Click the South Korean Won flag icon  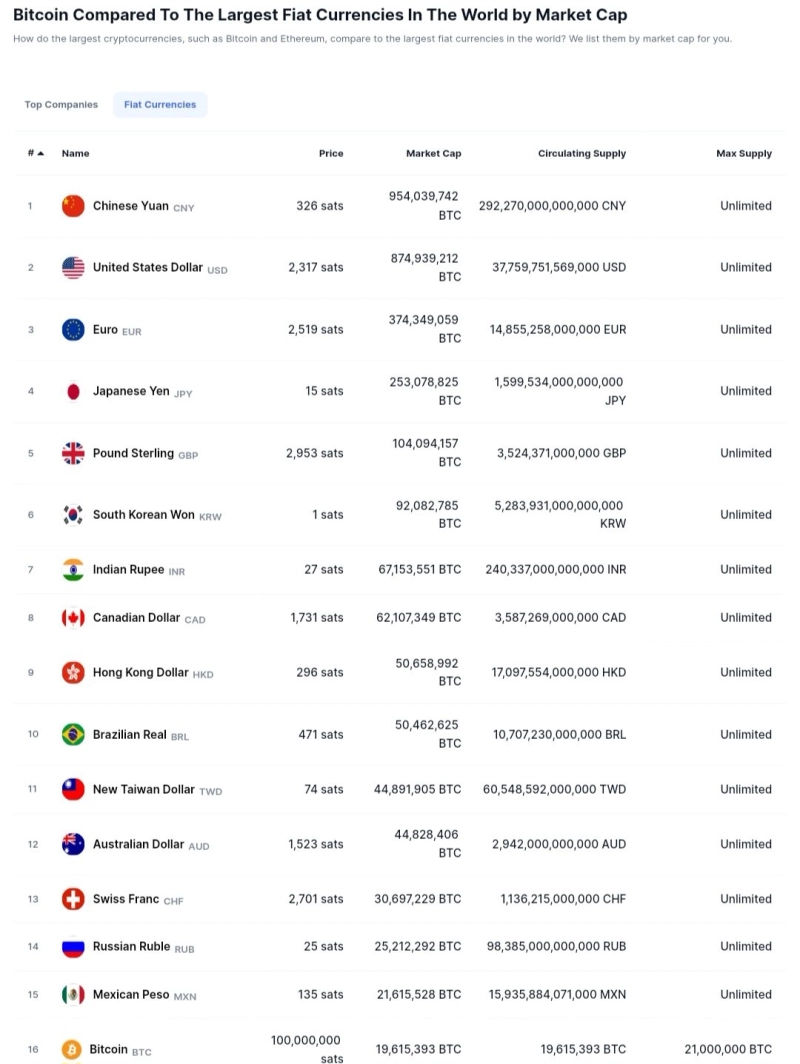pyautogui.click(x=73, y=515)
